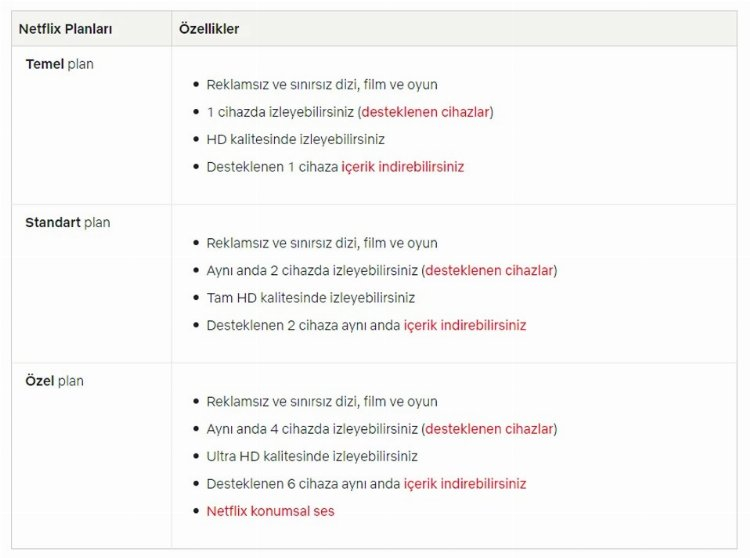Click "Ultra HD kalitesinde izleyebilirsiniz" text

312,456
